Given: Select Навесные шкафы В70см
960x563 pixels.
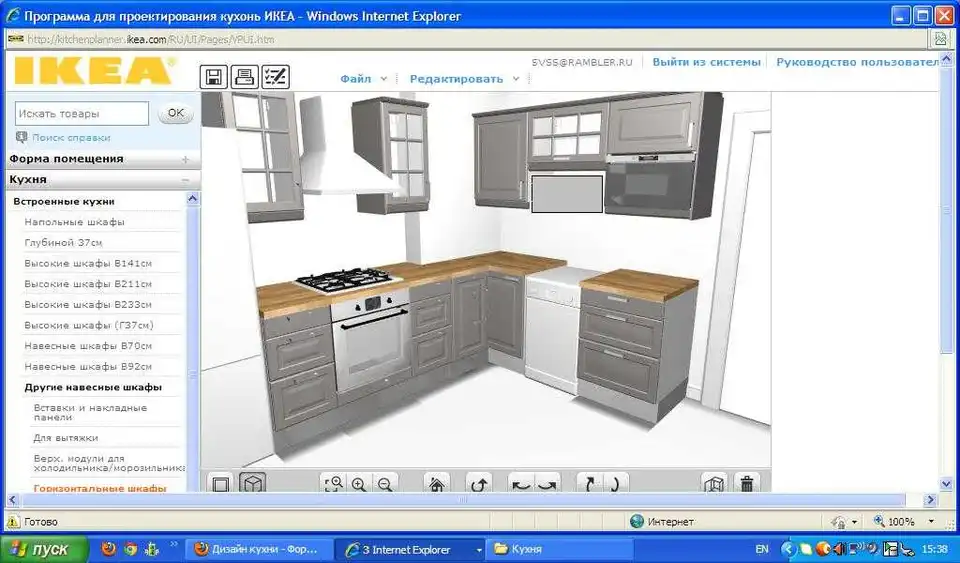Looking at the screenshot, I should (x=88, y=346).
